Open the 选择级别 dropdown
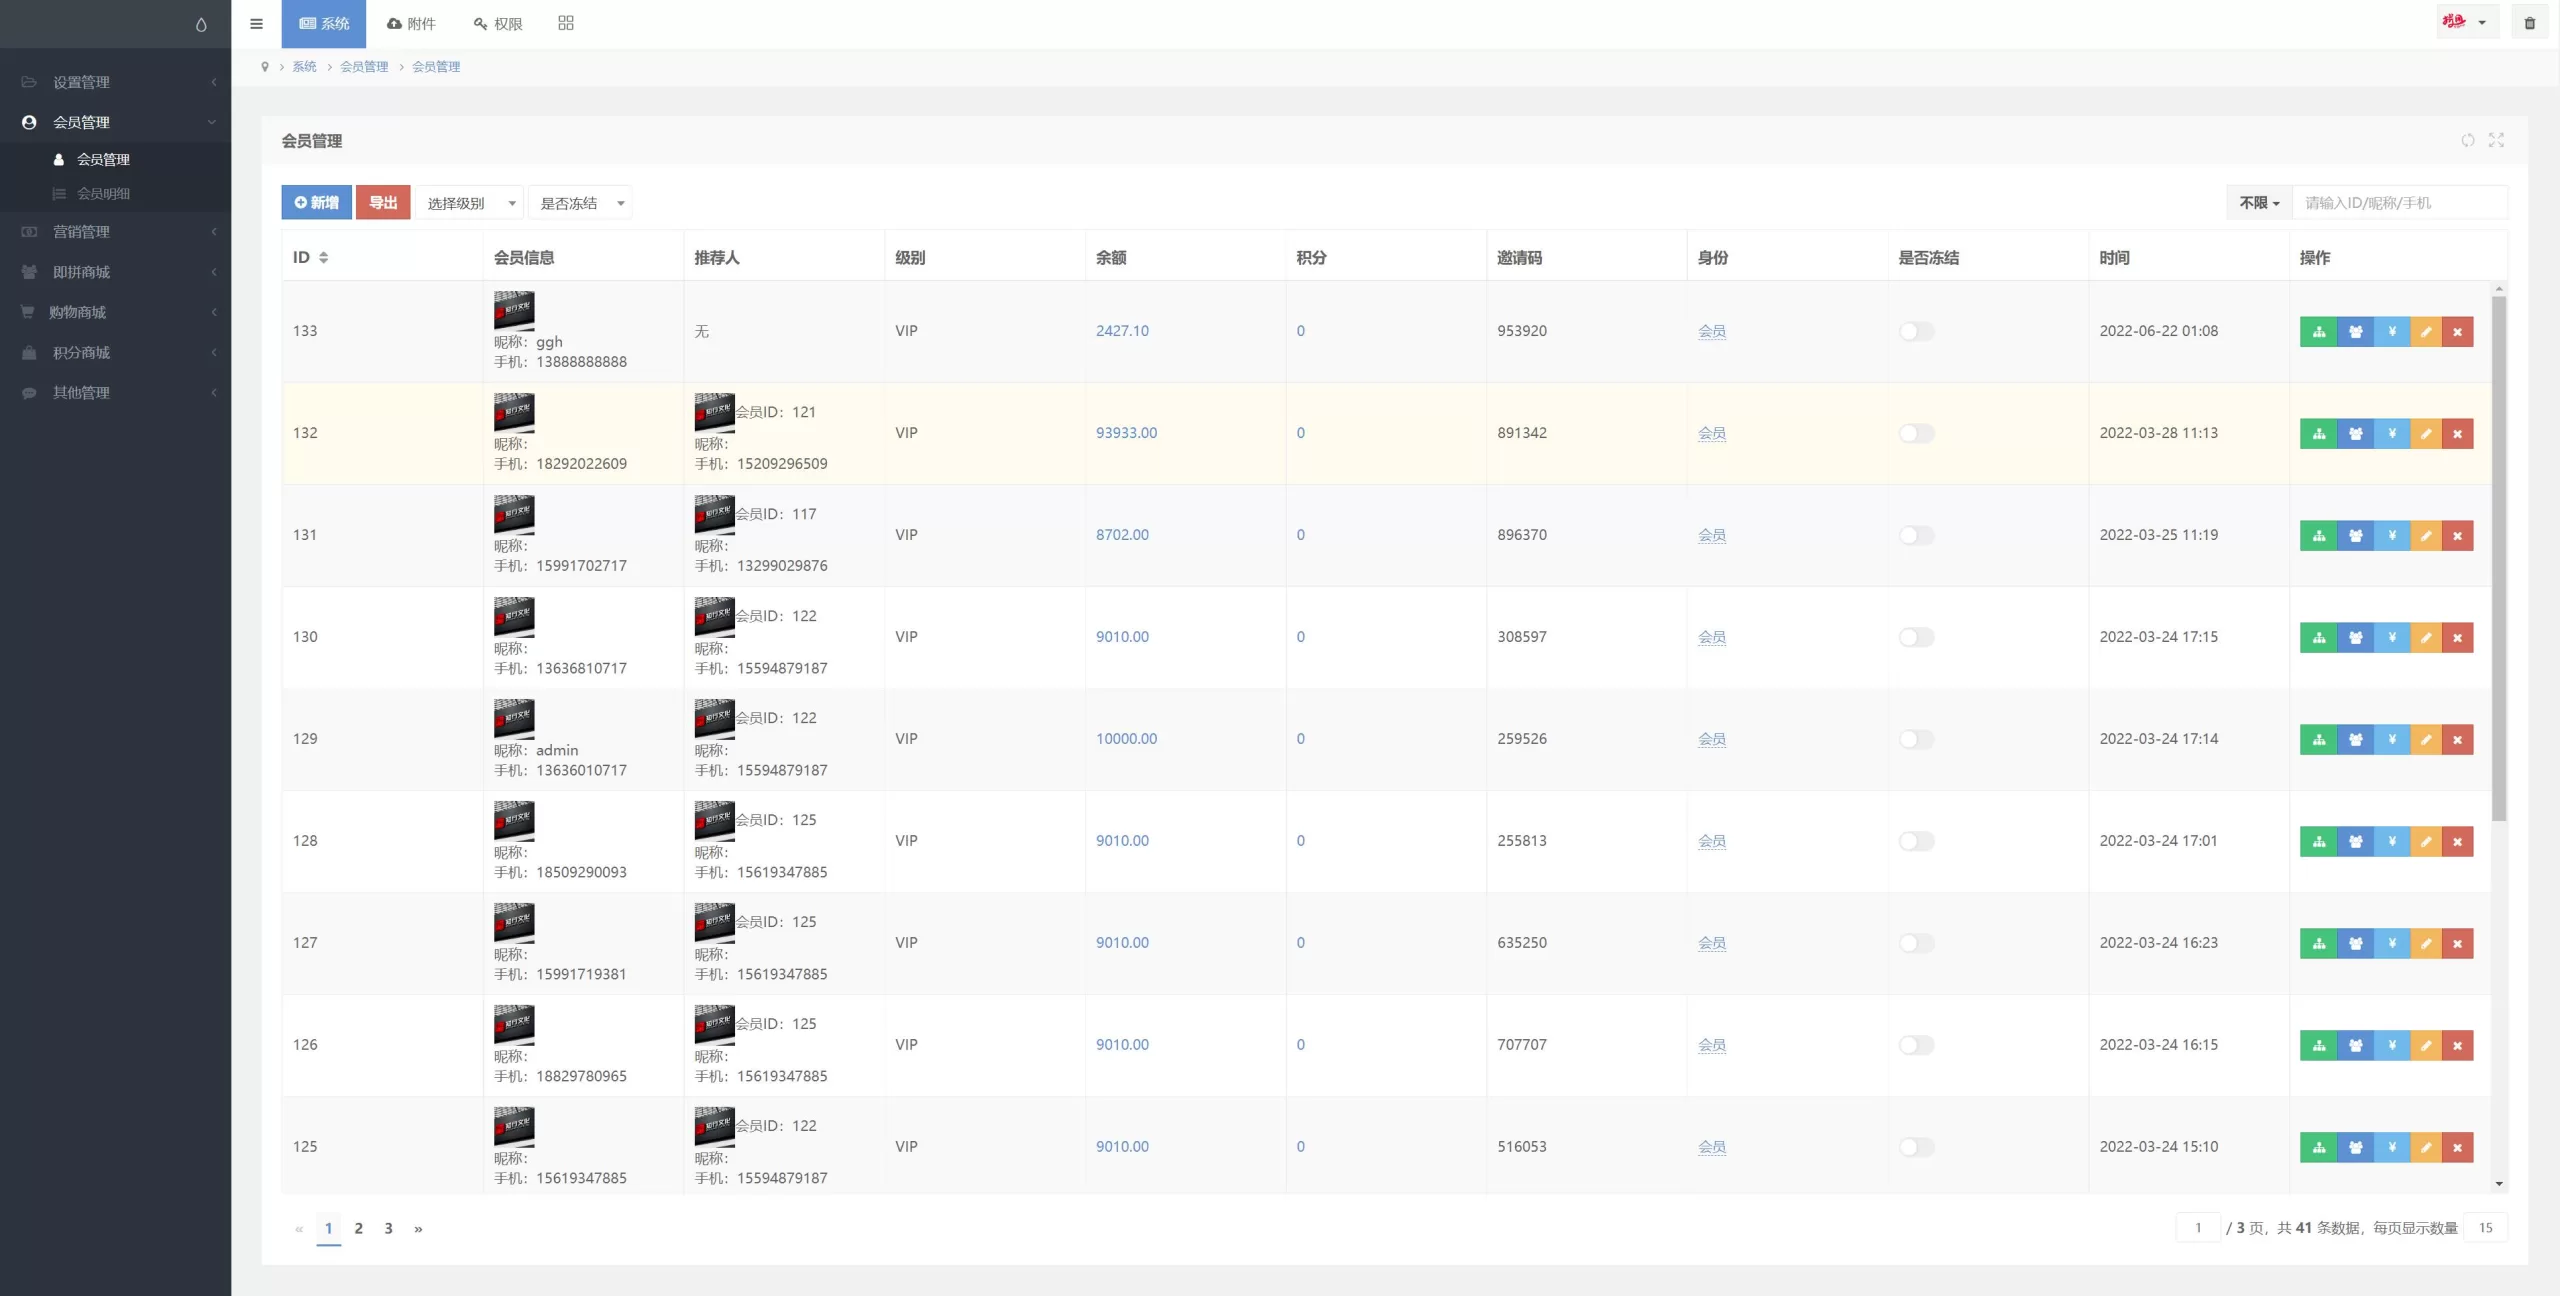 [x=470, y=204]
